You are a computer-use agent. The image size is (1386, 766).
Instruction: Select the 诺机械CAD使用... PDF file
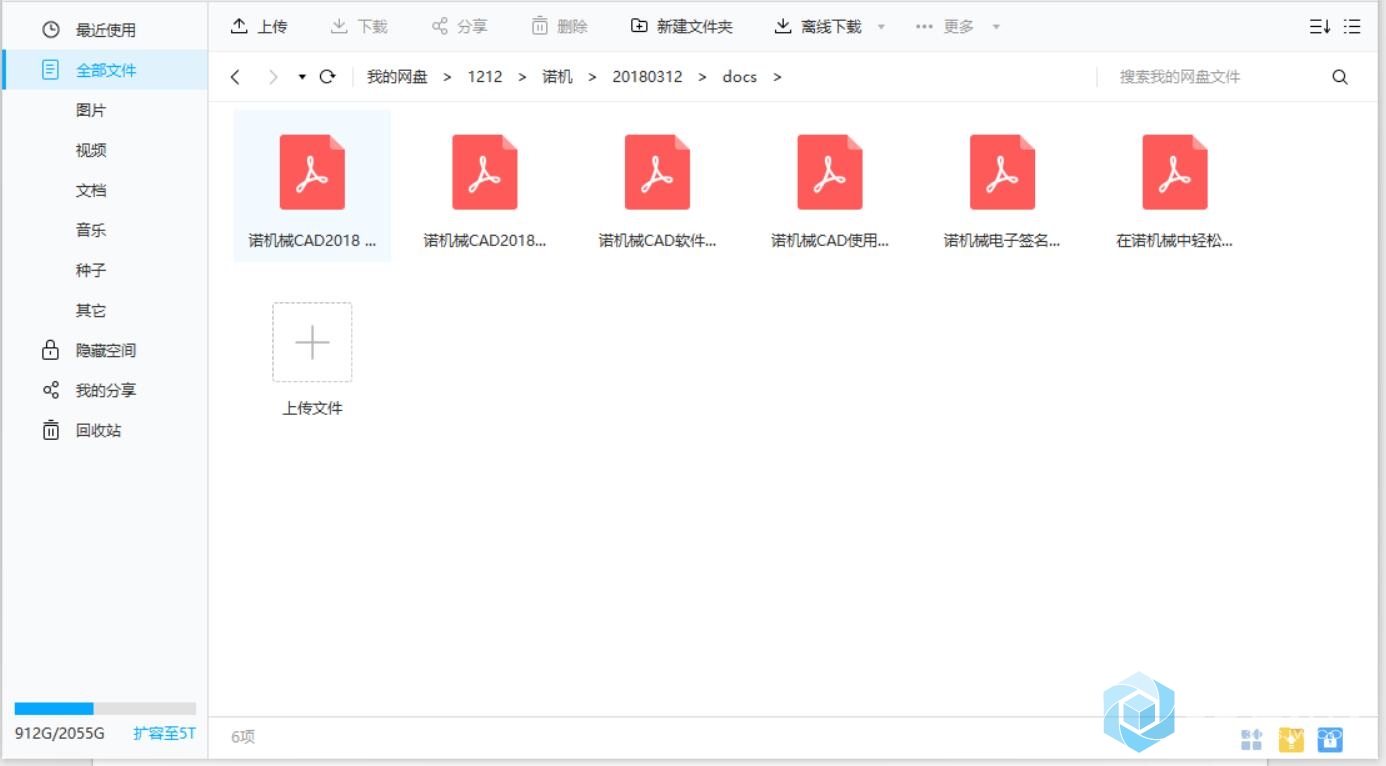(x=830, y=186)
